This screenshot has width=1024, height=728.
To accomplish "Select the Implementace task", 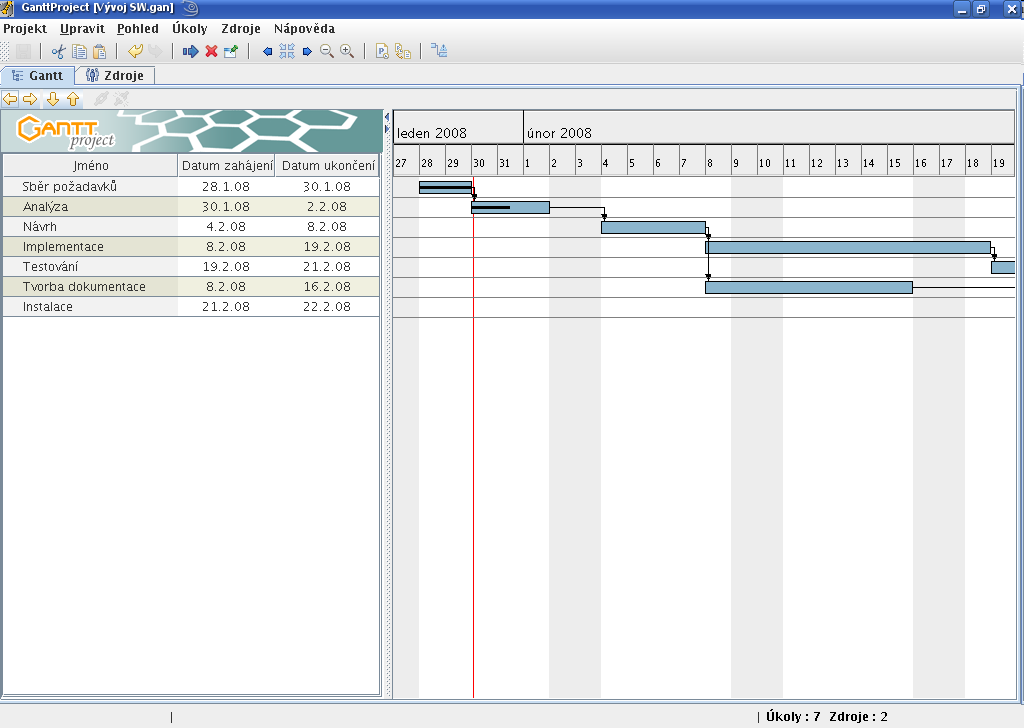I will (191, 247).
